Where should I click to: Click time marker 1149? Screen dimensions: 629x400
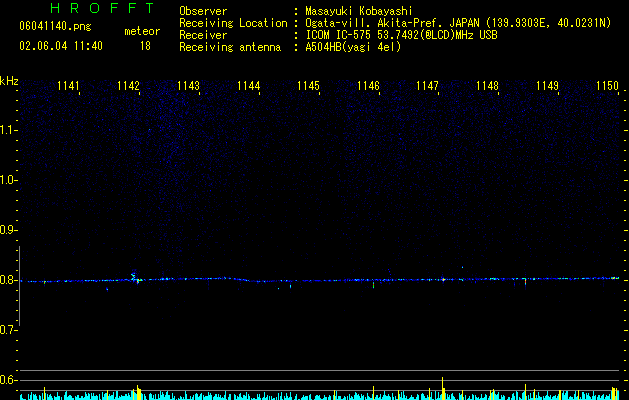pos(548,86)
